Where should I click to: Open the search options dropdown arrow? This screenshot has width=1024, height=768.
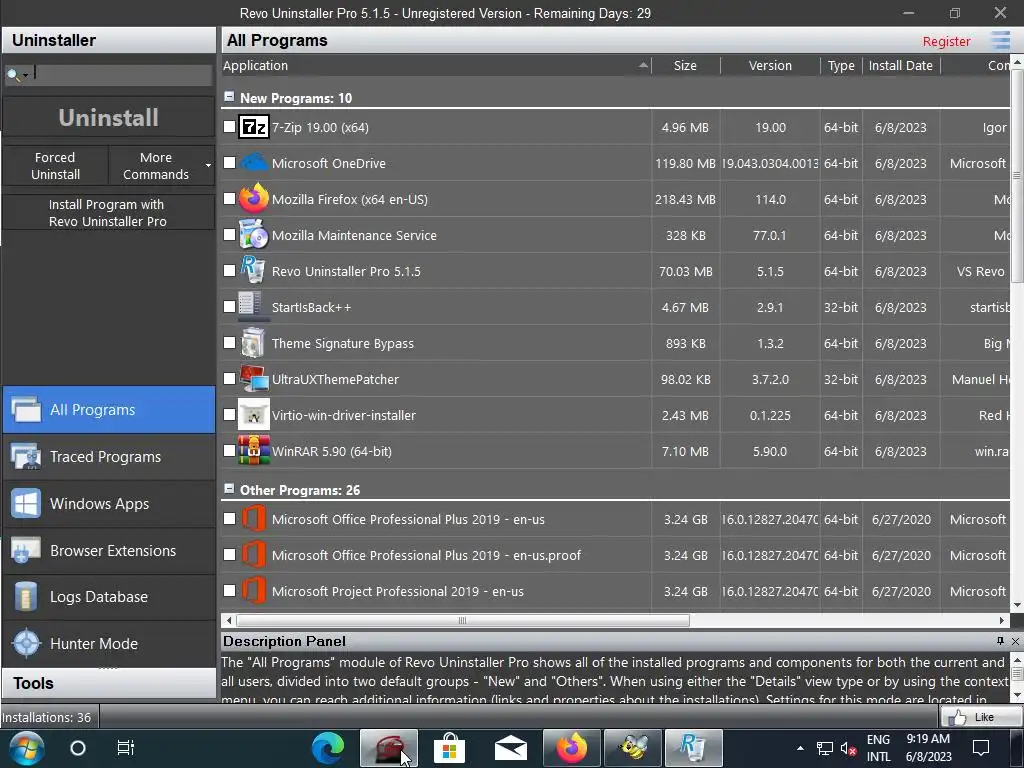(x=25, y=76)
